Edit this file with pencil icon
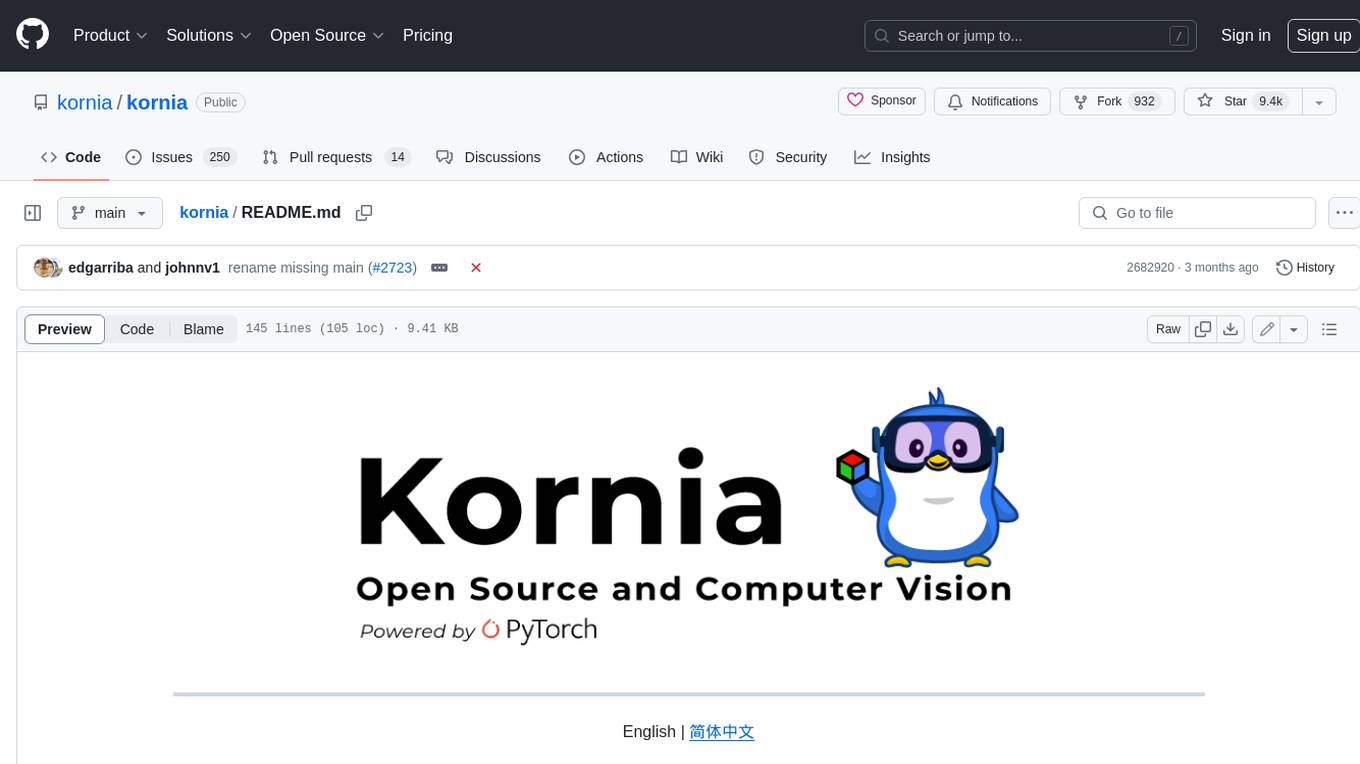Image resolution: width=1360 pixels, height=764 pixels. (x=1266, y=329)
